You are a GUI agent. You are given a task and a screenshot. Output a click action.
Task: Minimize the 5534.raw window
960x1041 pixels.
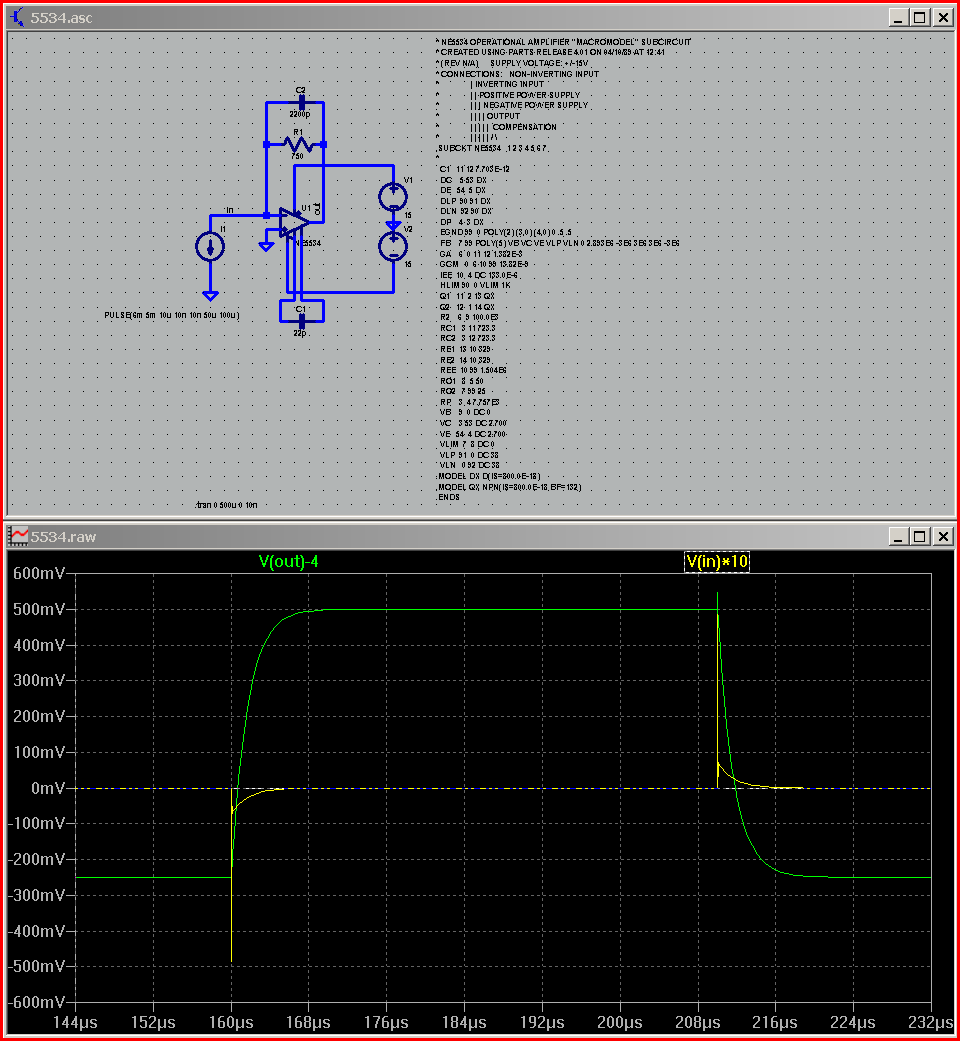[898, 536]
